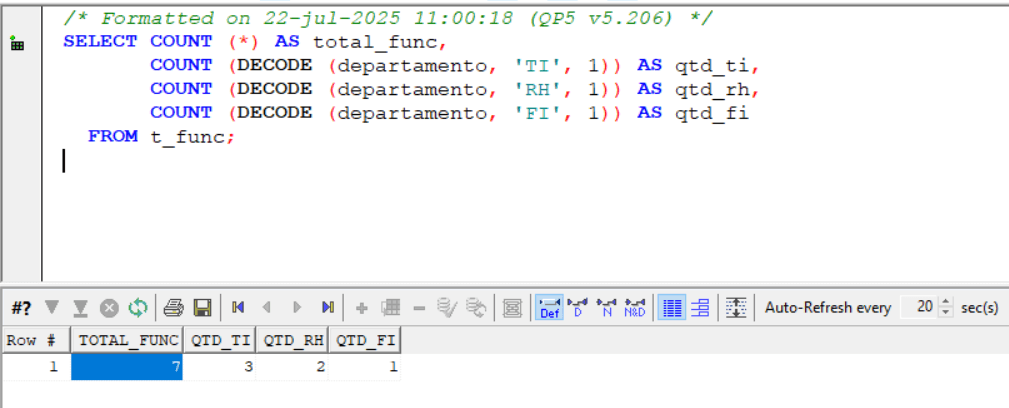
Task: Select the QTD_RH cell with value 2
Action: pyautogui.click(x=292, y=367)
